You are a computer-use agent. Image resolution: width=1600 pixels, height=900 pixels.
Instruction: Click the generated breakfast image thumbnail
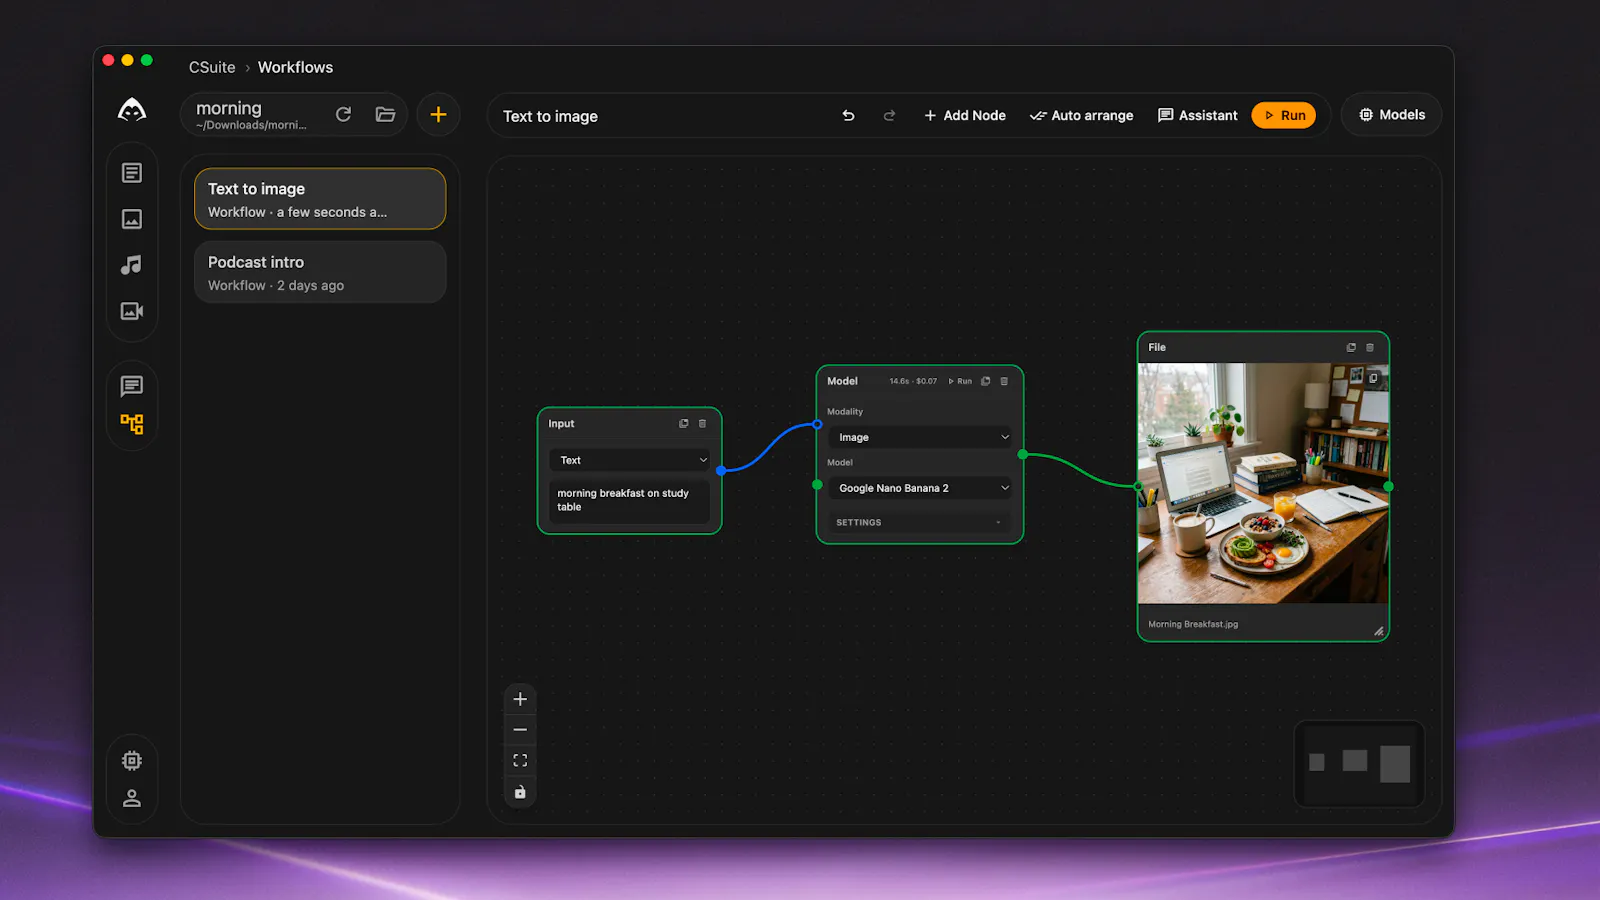(1263, 483)
